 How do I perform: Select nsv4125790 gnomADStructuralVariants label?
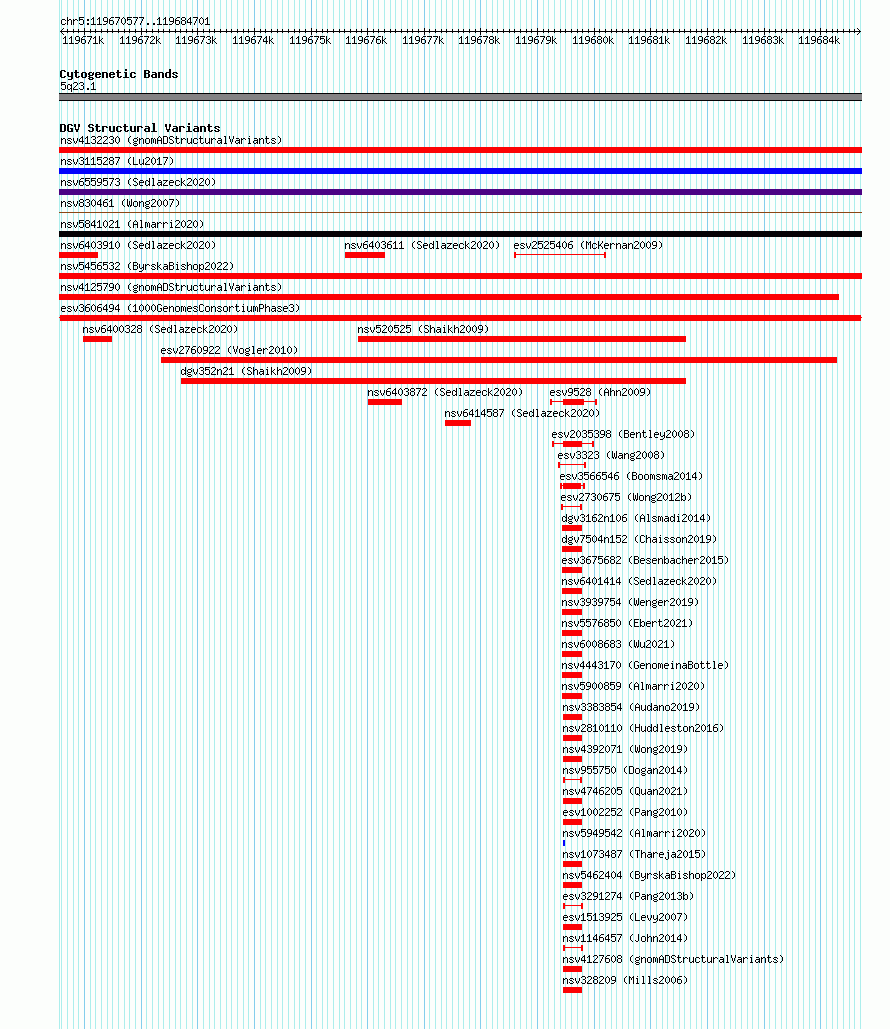171,287
